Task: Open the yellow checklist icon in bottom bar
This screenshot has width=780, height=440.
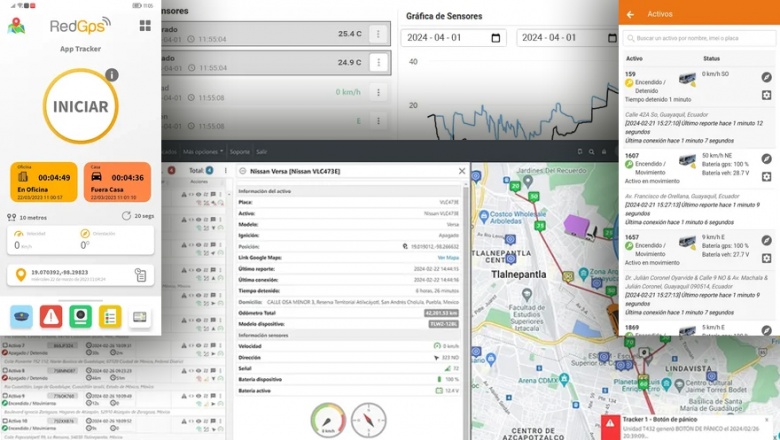Action: [110, 316]
